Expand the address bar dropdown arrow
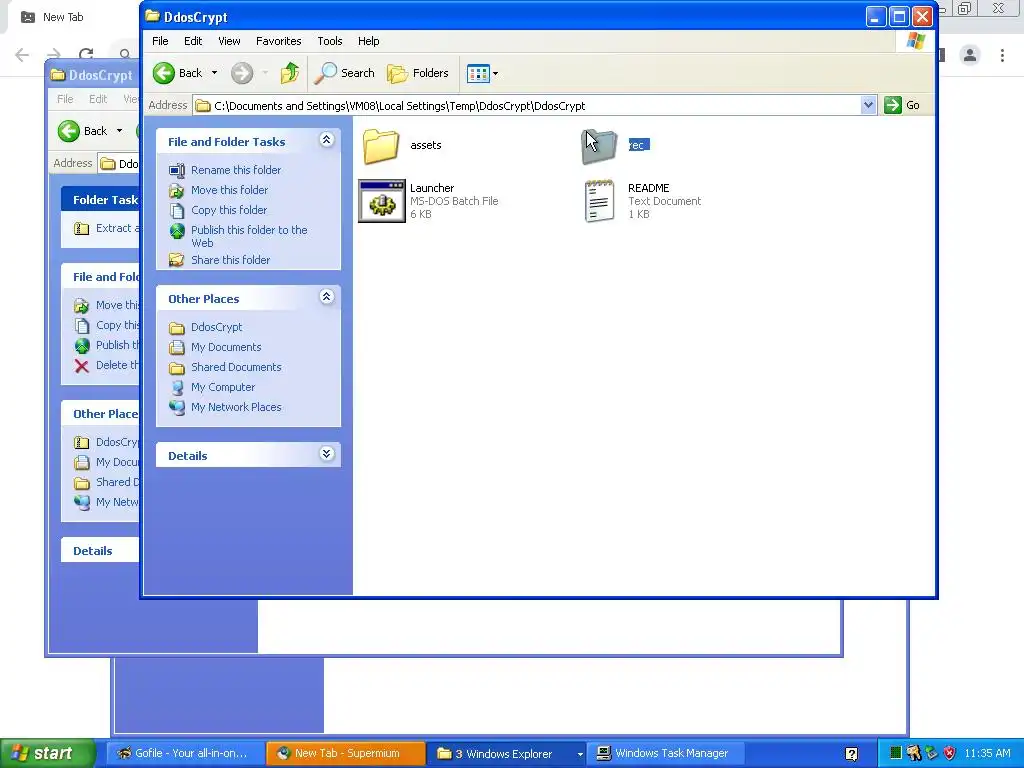Viewport: 1024px width, 768px height. coord(868,105)
